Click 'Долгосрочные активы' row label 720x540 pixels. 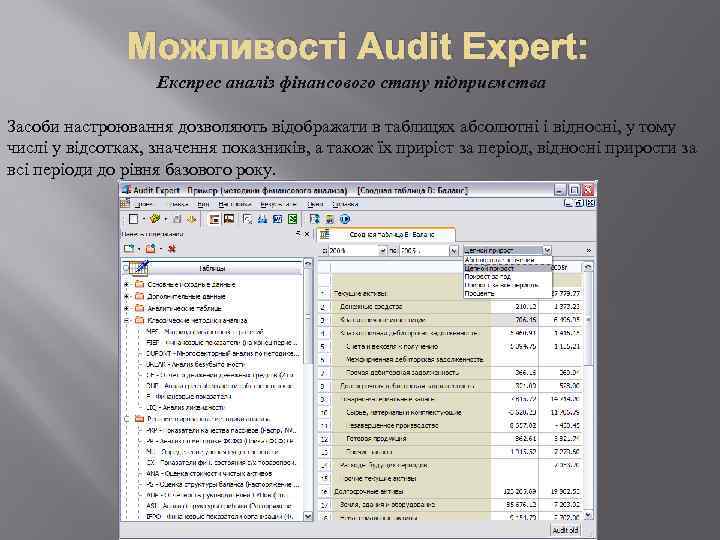368,491
